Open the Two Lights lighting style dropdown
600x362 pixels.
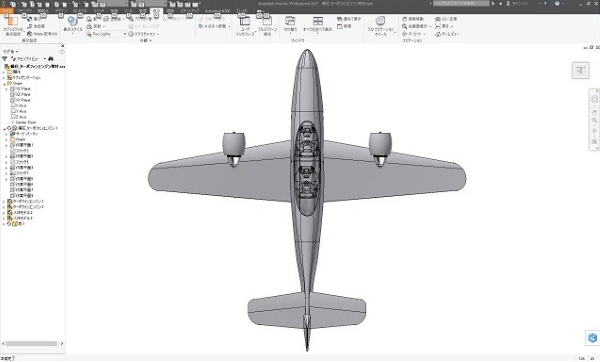[x=106, y=34]
